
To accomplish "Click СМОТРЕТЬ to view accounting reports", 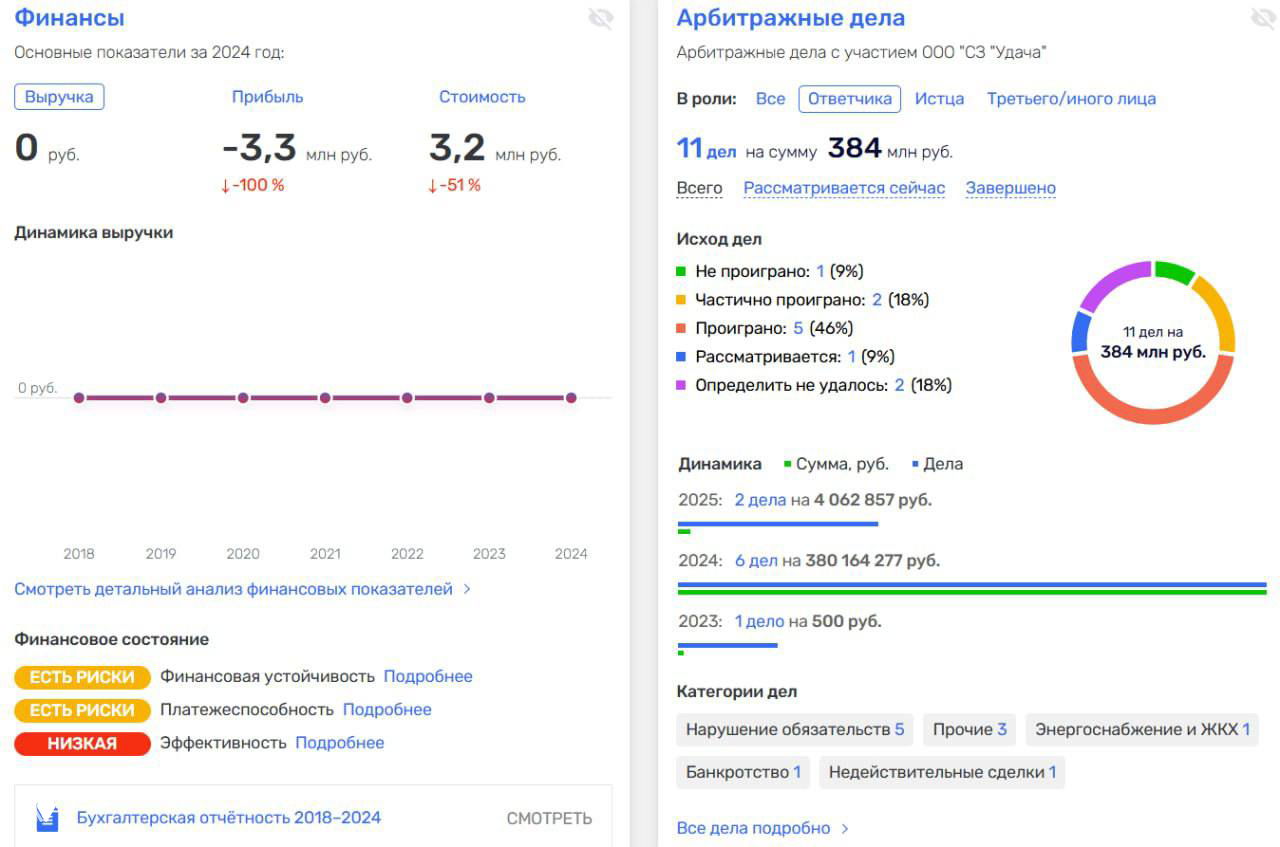I will click(x=552, y=817).
